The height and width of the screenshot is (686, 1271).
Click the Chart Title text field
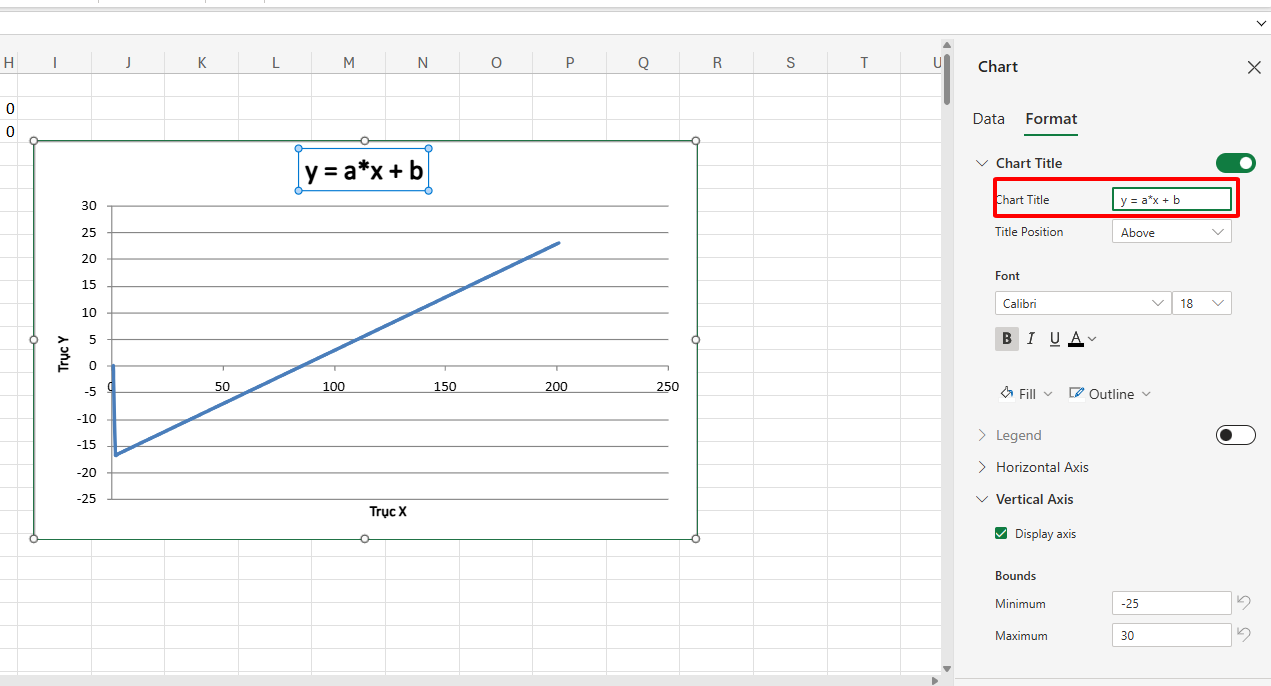pos(1172,199)
